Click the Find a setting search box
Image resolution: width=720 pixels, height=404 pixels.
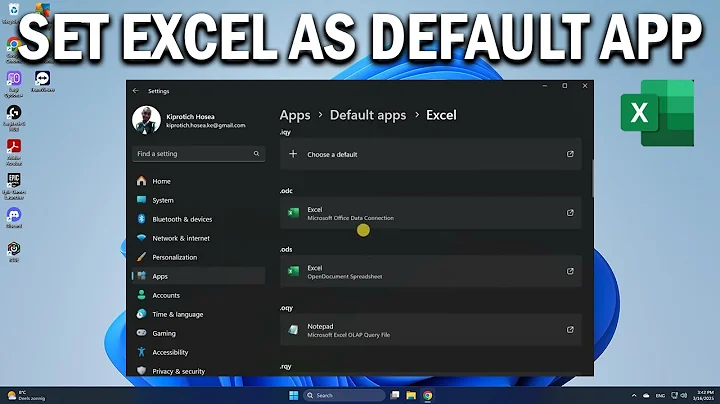coord(198,154)
